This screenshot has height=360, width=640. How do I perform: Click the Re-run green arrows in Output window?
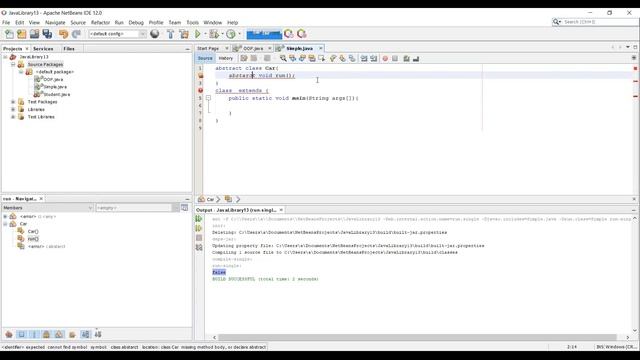tap(199, 219)
